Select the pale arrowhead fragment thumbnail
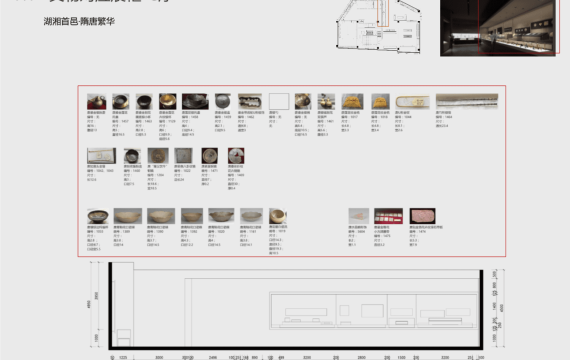 click(x=358, y=216)
